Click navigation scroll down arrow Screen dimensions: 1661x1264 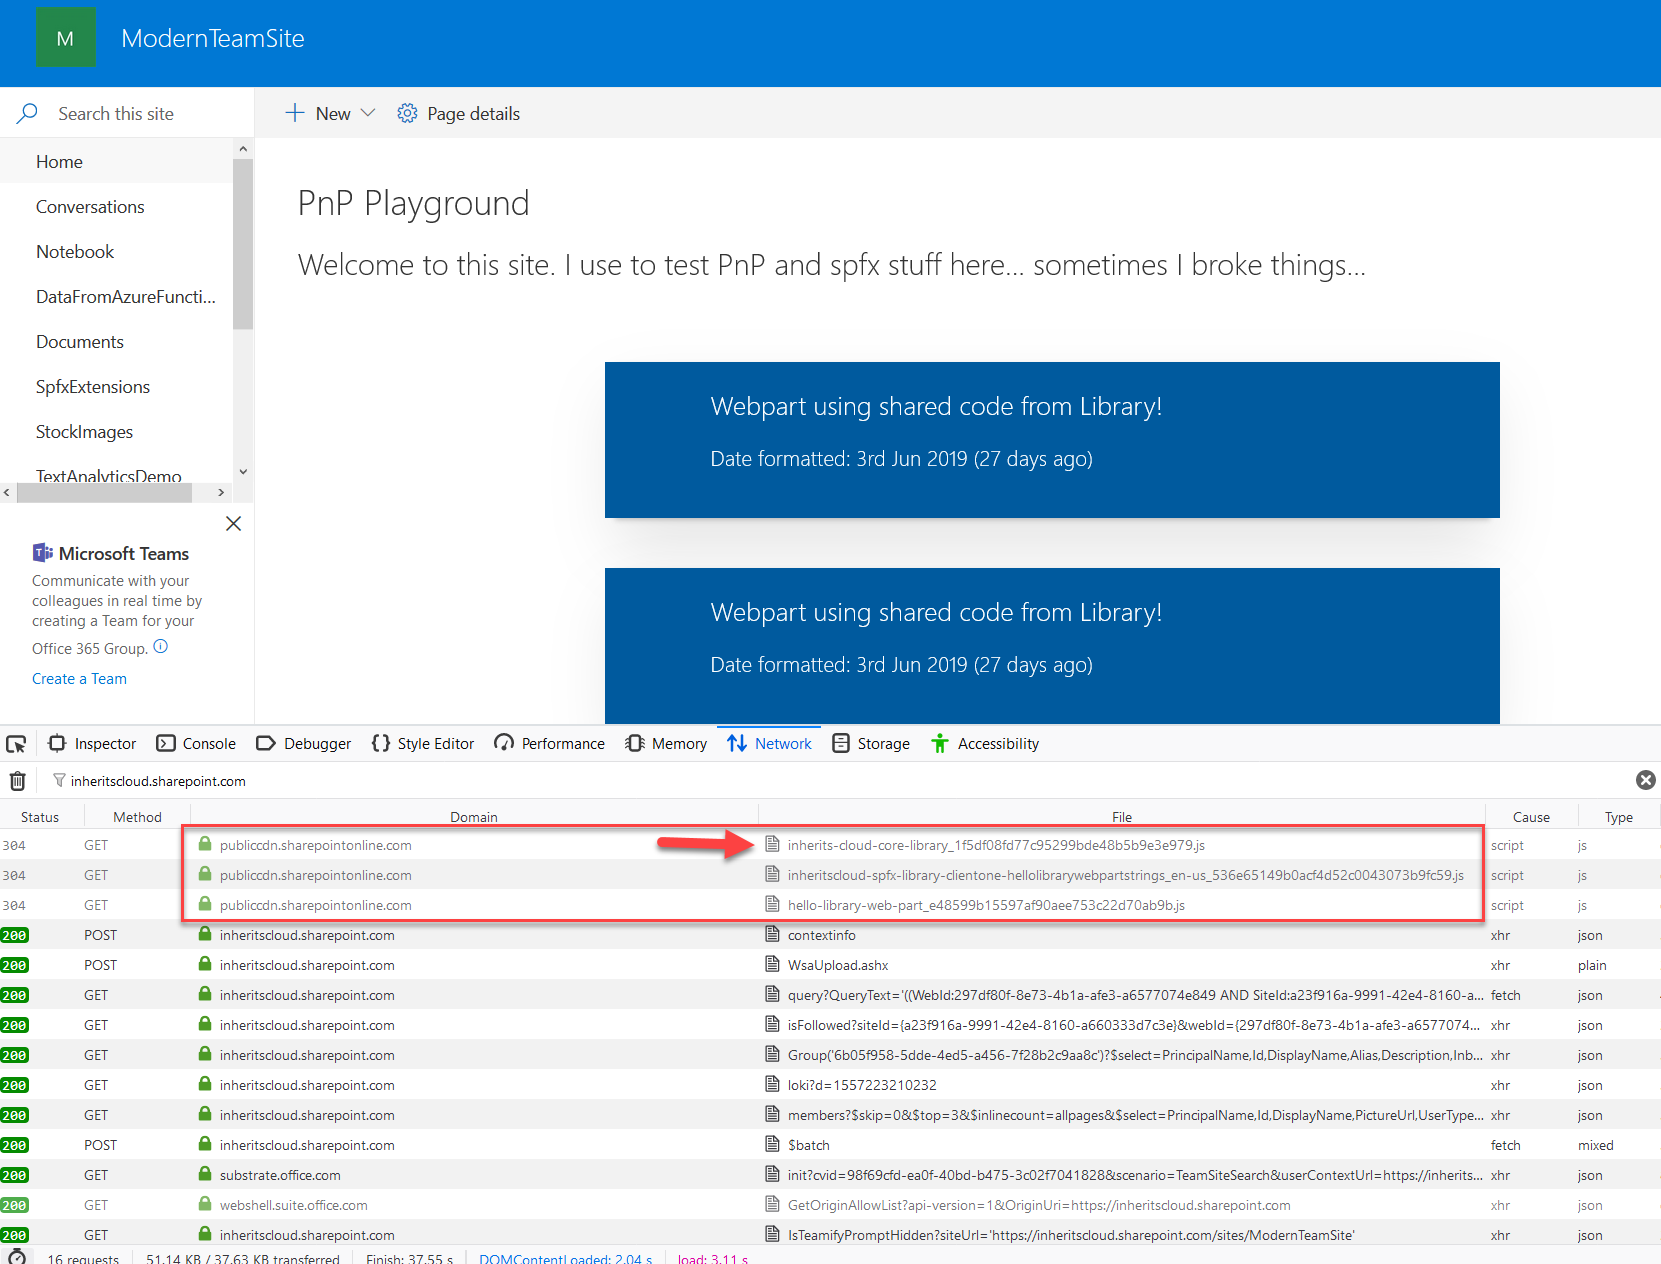tap(242, 472)
